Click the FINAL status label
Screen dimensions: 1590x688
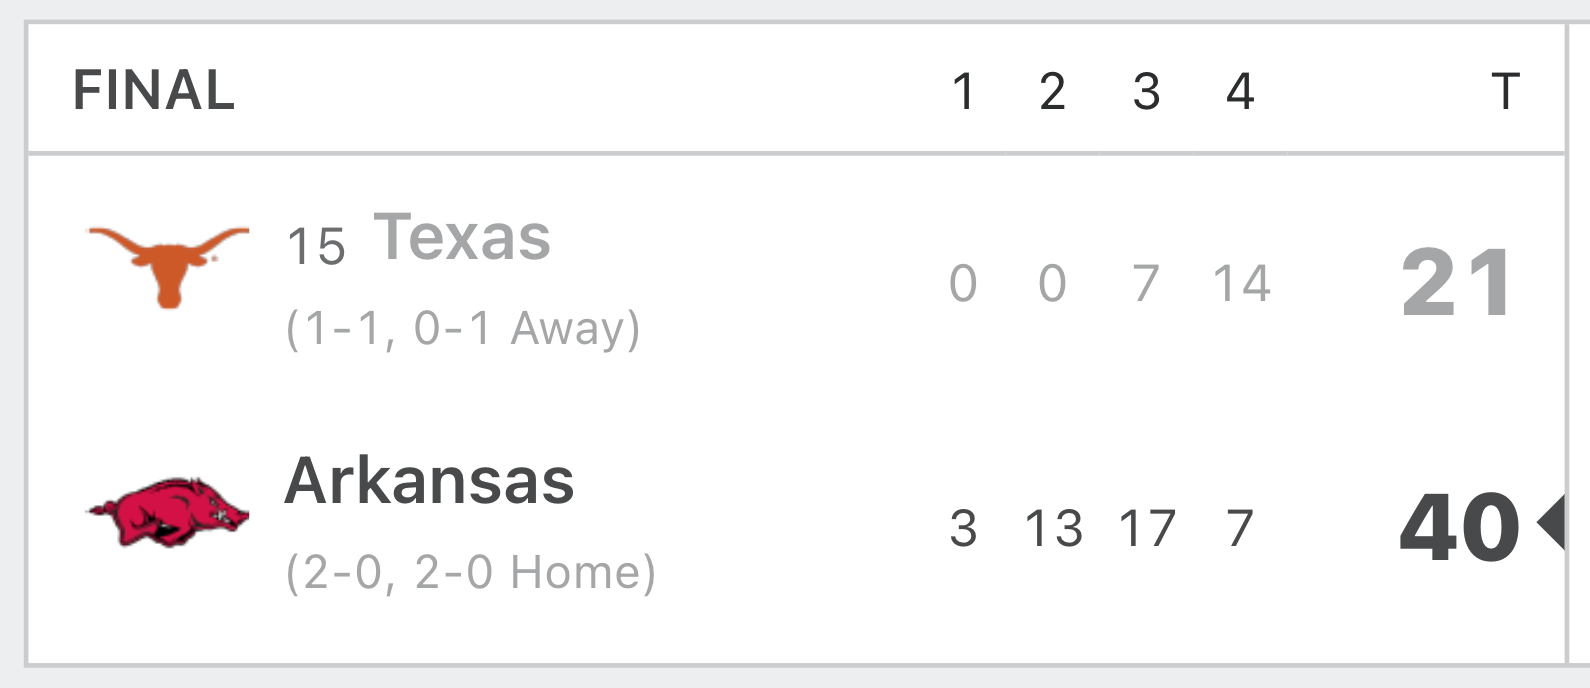click(154, 91)
